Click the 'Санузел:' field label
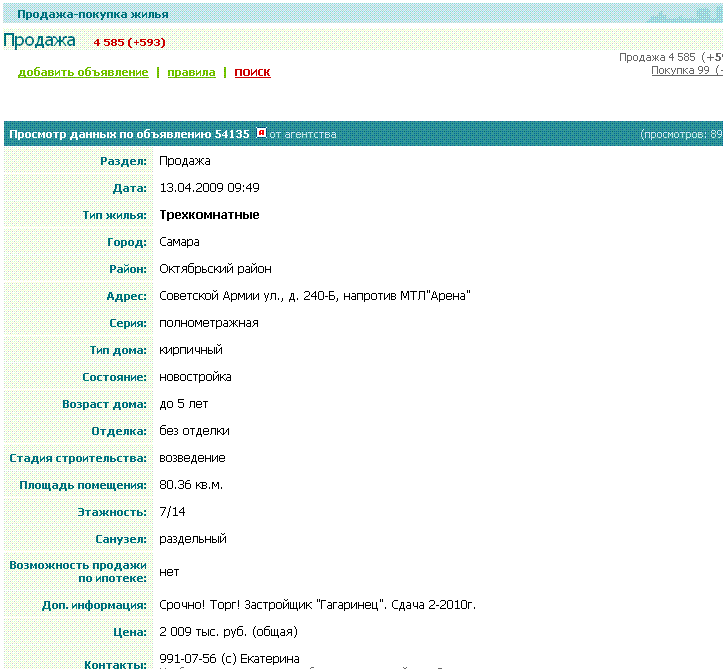The image size is (723, 669). tap(121, 539)
